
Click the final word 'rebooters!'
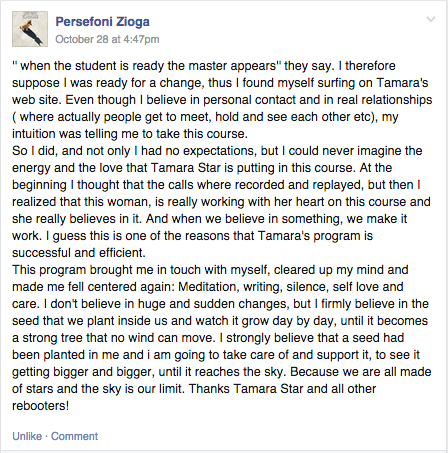coord(41,406)
